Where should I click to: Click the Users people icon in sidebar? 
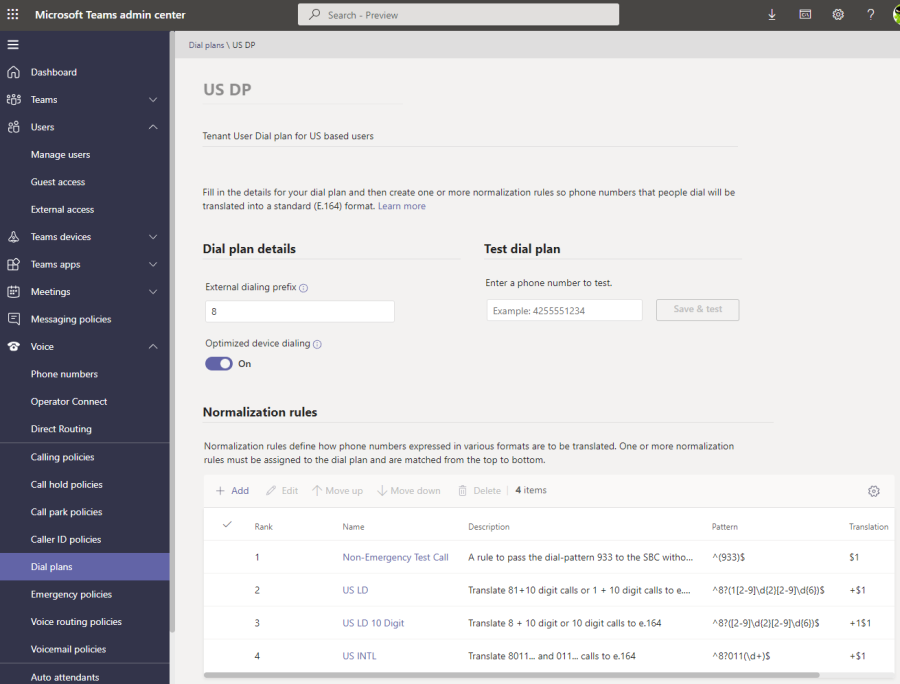(x=14, y=127)
